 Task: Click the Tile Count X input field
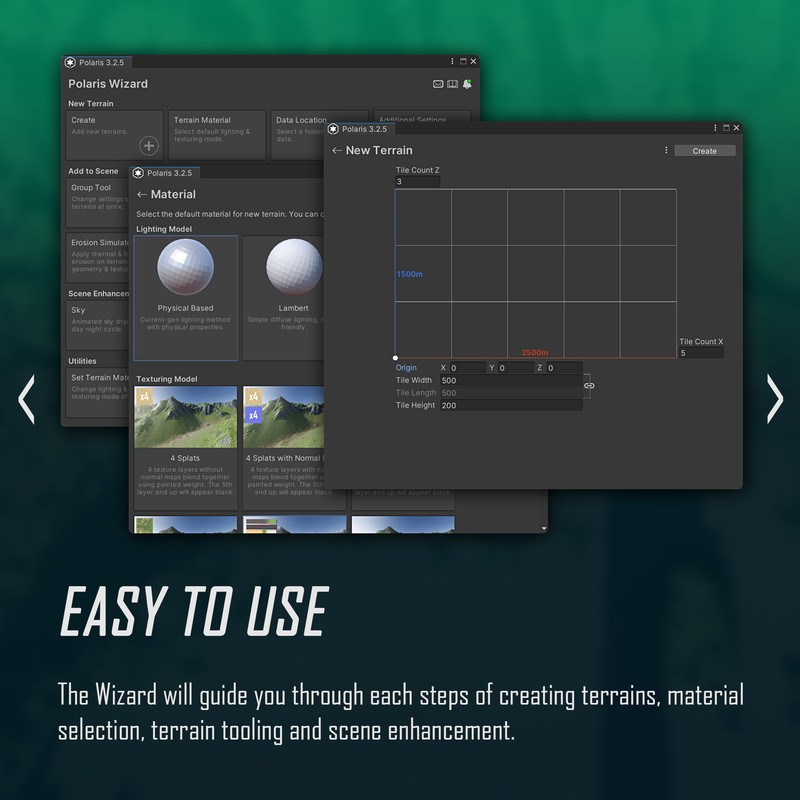point(701,353)
